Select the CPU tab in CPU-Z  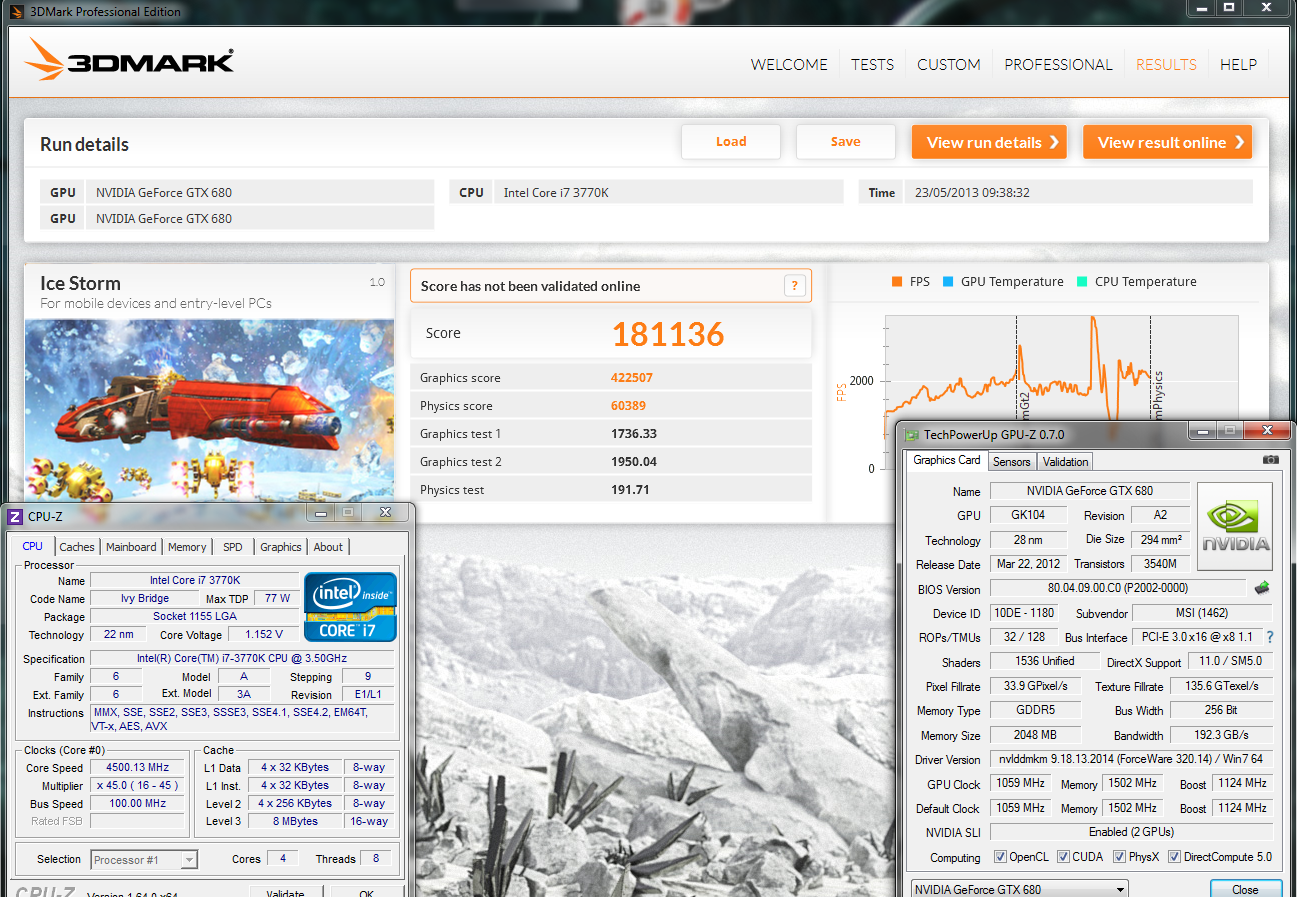point(33,546)
